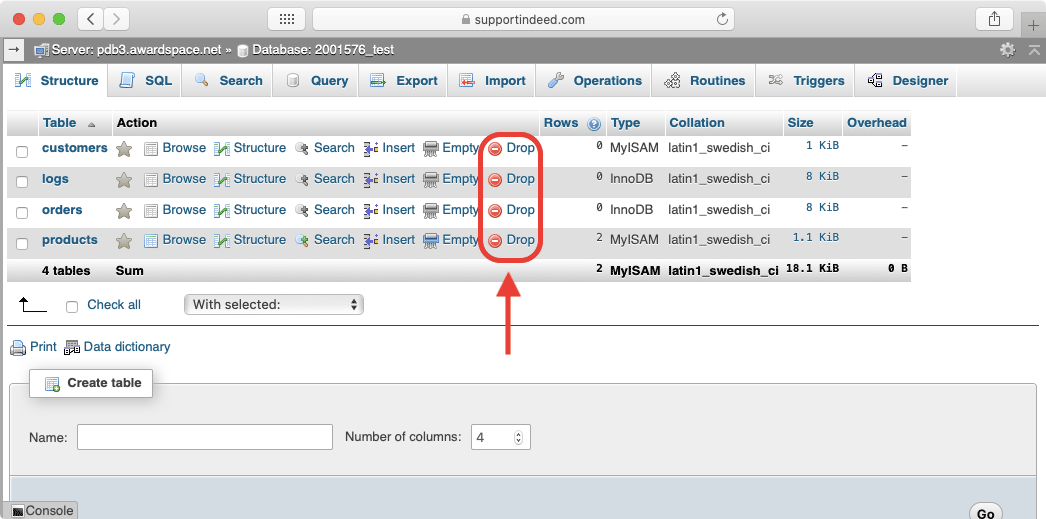Image resolution: width=1046 pixels, height=519 pixels.
Task: Click the Safari share icon
Action: click(994, 19)
